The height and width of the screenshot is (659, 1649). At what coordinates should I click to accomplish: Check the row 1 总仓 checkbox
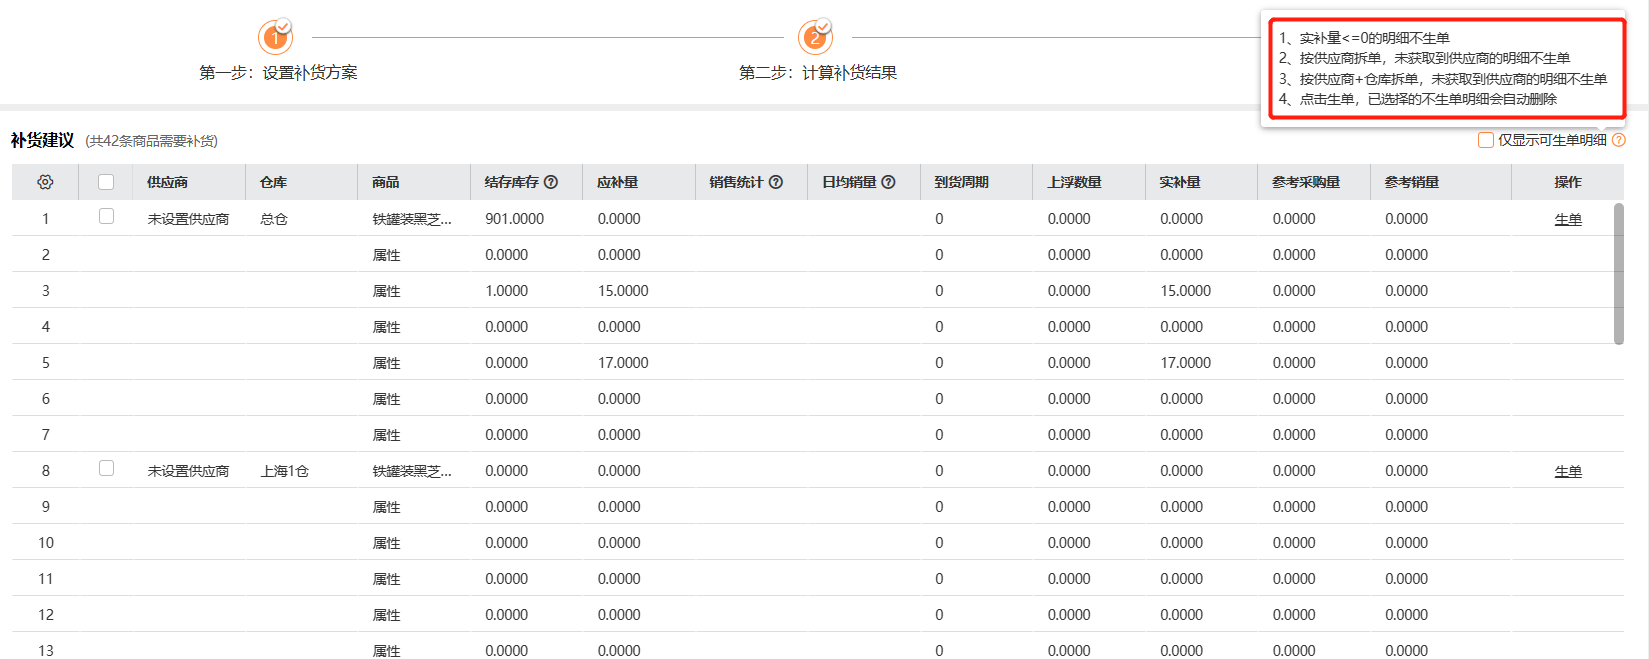click(x=106, y=217)
